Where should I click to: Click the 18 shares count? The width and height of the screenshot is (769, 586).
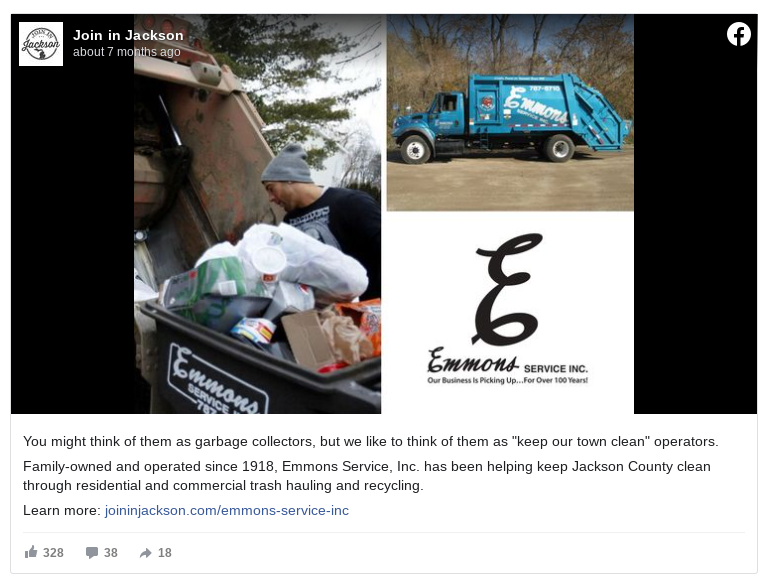[x=165, y=553]
